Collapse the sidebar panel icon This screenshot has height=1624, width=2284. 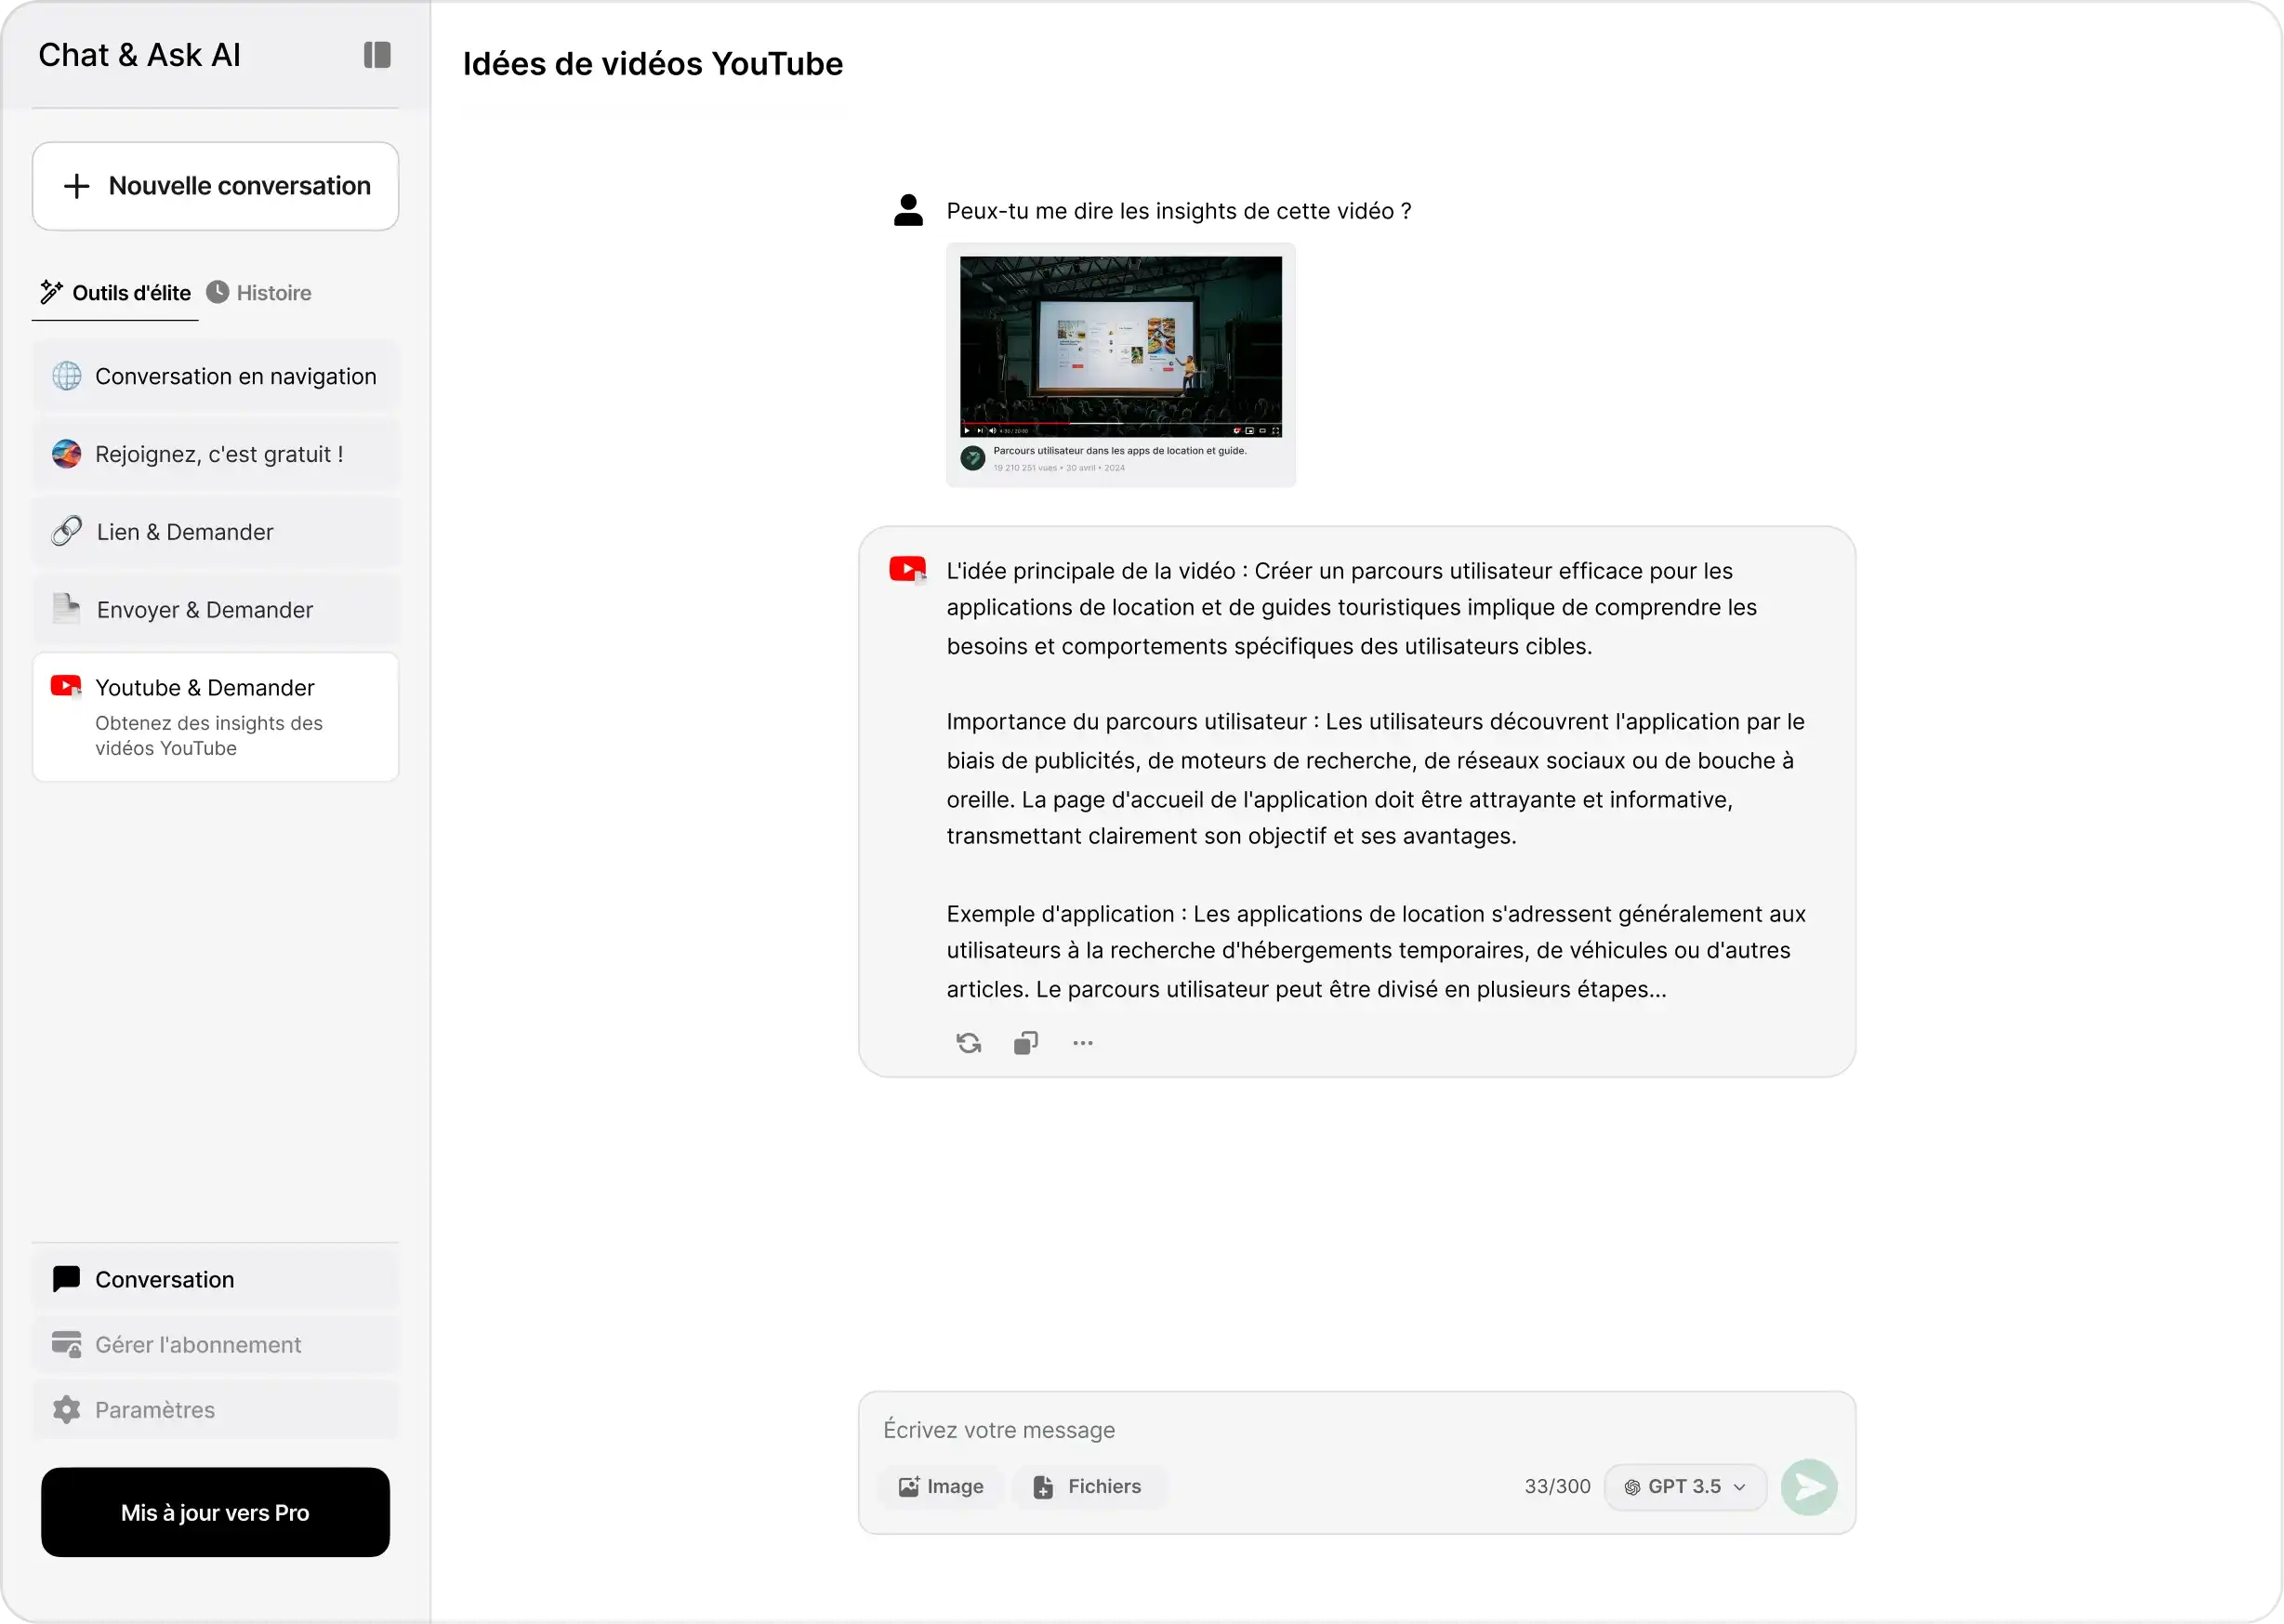(376, 55)
